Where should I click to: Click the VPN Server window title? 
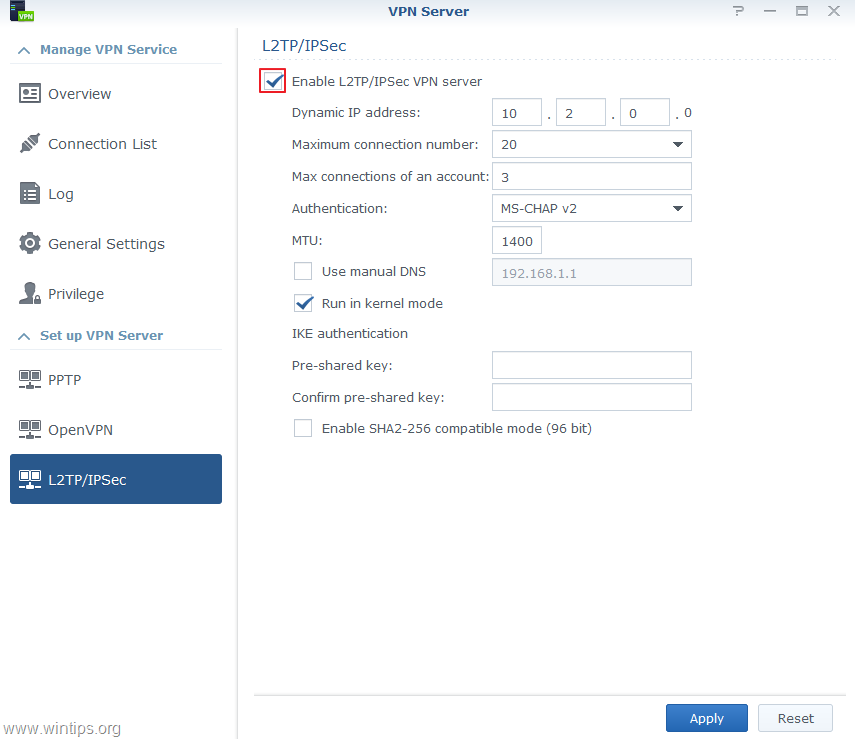428,11
